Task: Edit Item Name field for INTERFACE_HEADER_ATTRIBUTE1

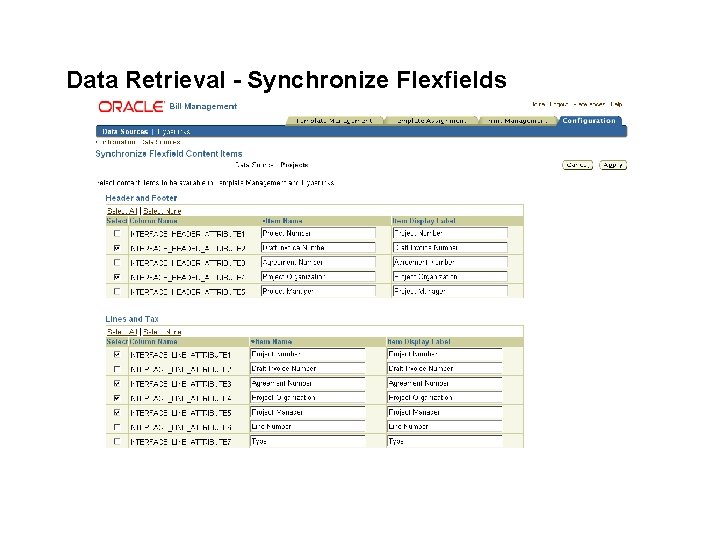Action: coord(318,233)
